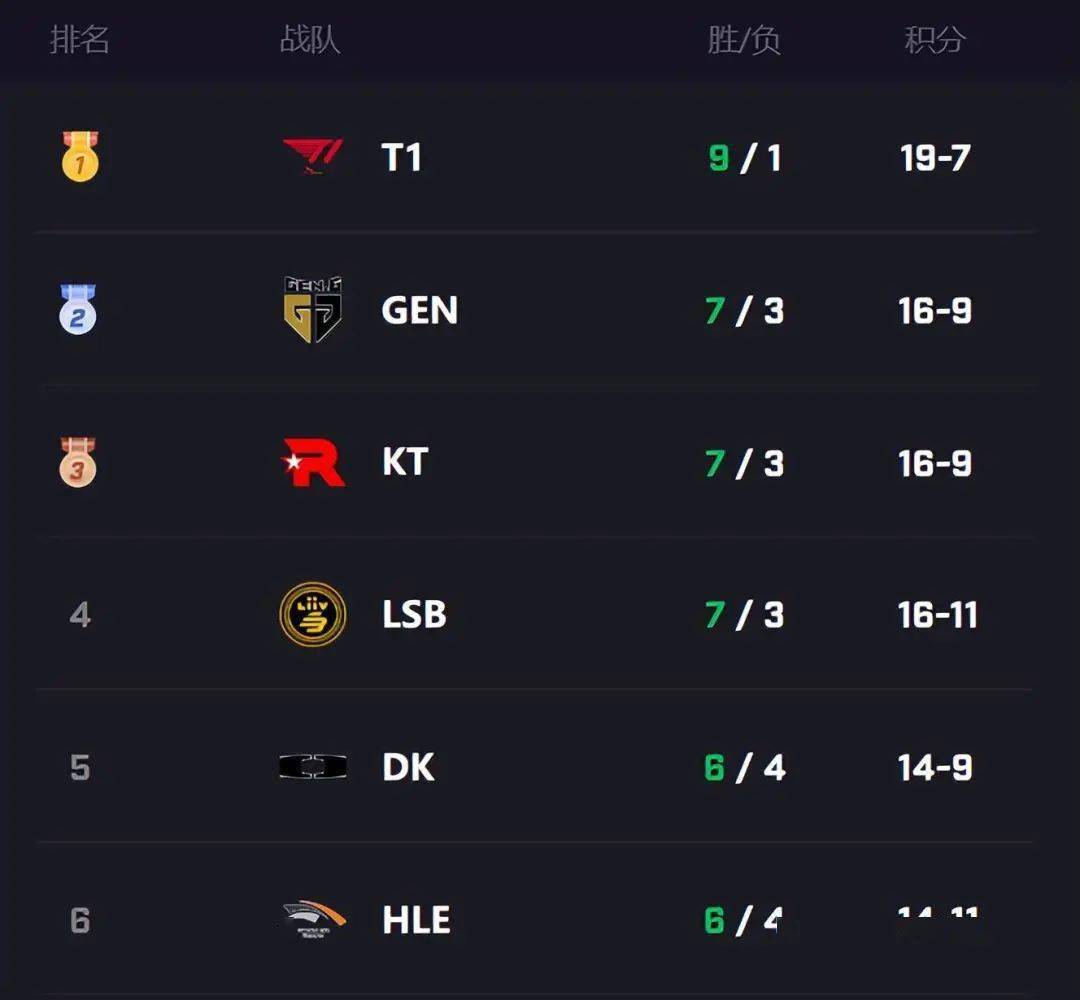The image size is (1080, 1000).
Task: Click the bronze third-place medal
Action: click(78, 462)
